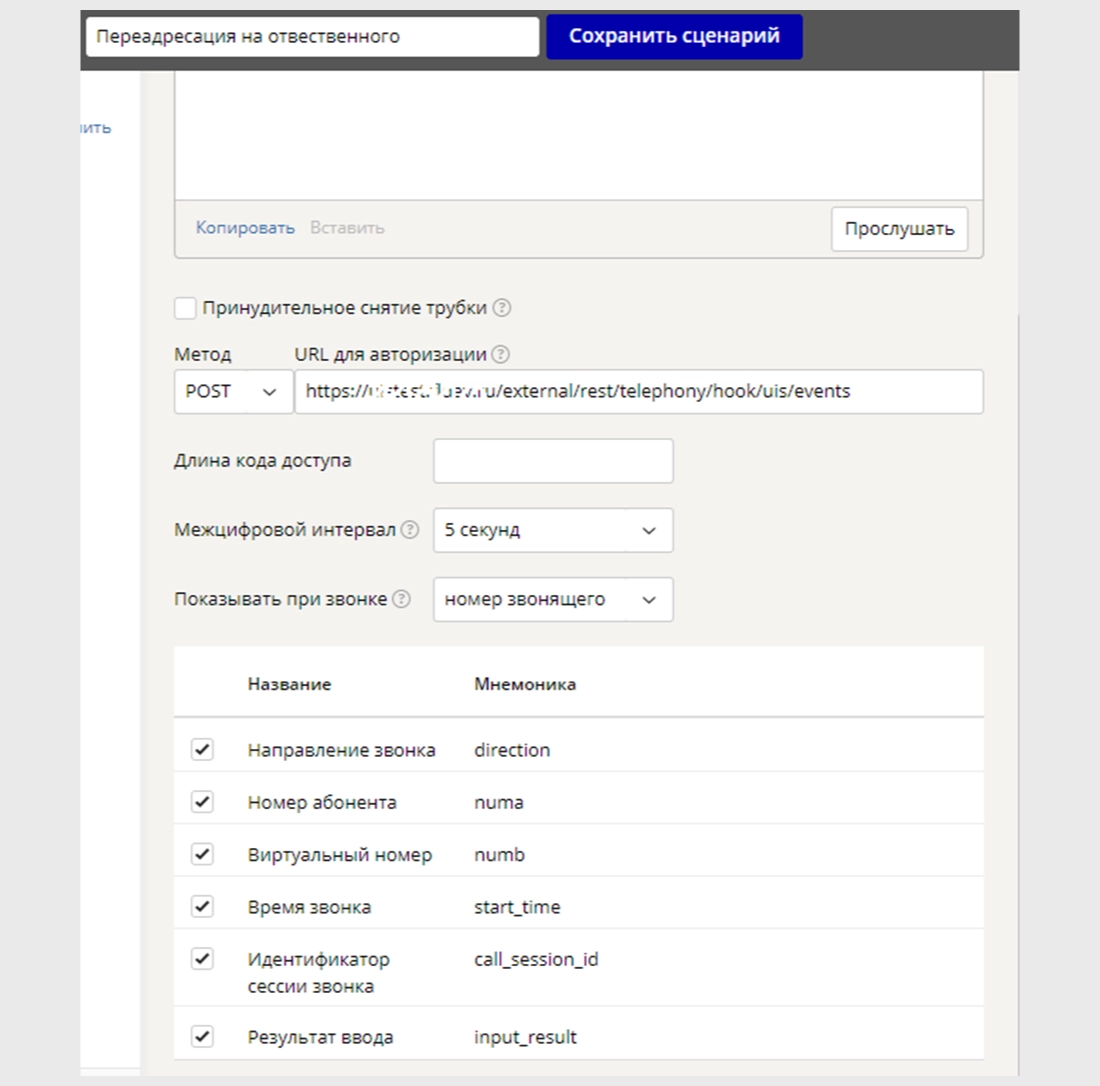Click the Направление звонка row label

pyautogui.click(x=342, y=750)
